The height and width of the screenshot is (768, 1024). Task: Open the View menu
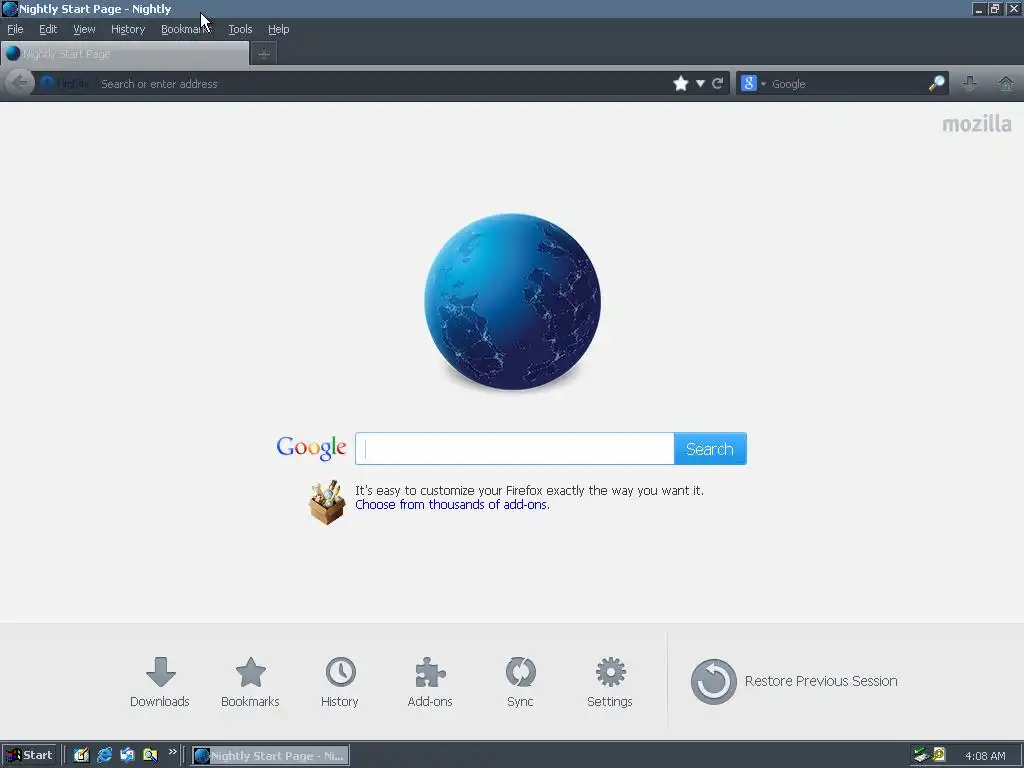(x=84, y=29)
